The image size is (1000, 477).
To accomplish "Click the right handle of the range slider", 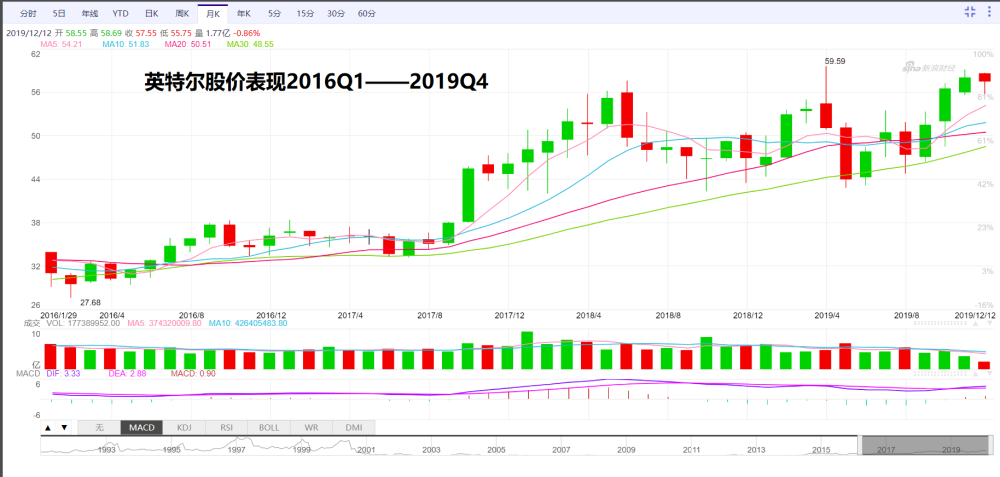I will pos(992,444).
